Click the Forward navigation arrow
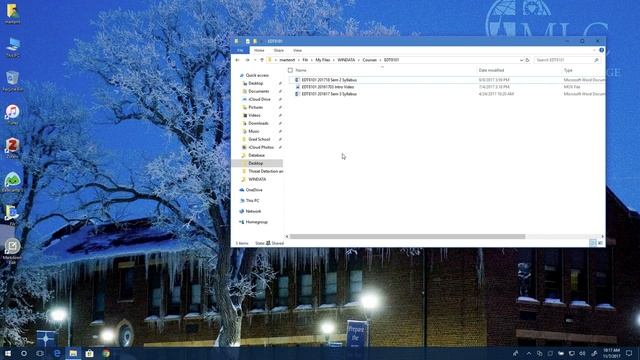This screenshot has height=360, width=640. (247, 60)
